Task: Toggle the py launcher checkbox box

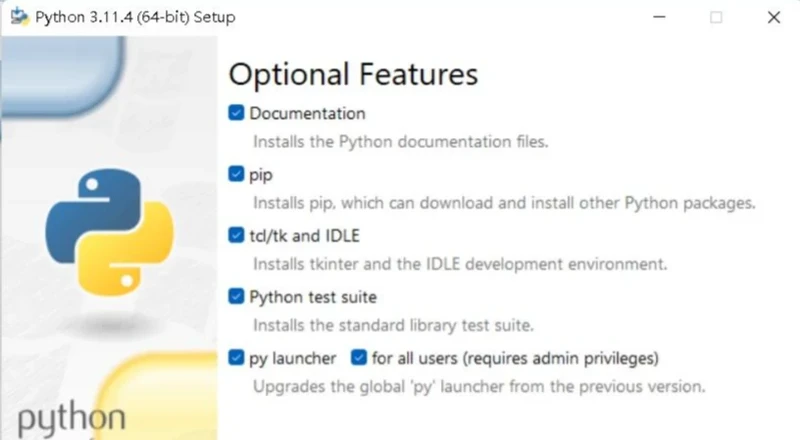Action: [236, 357]
